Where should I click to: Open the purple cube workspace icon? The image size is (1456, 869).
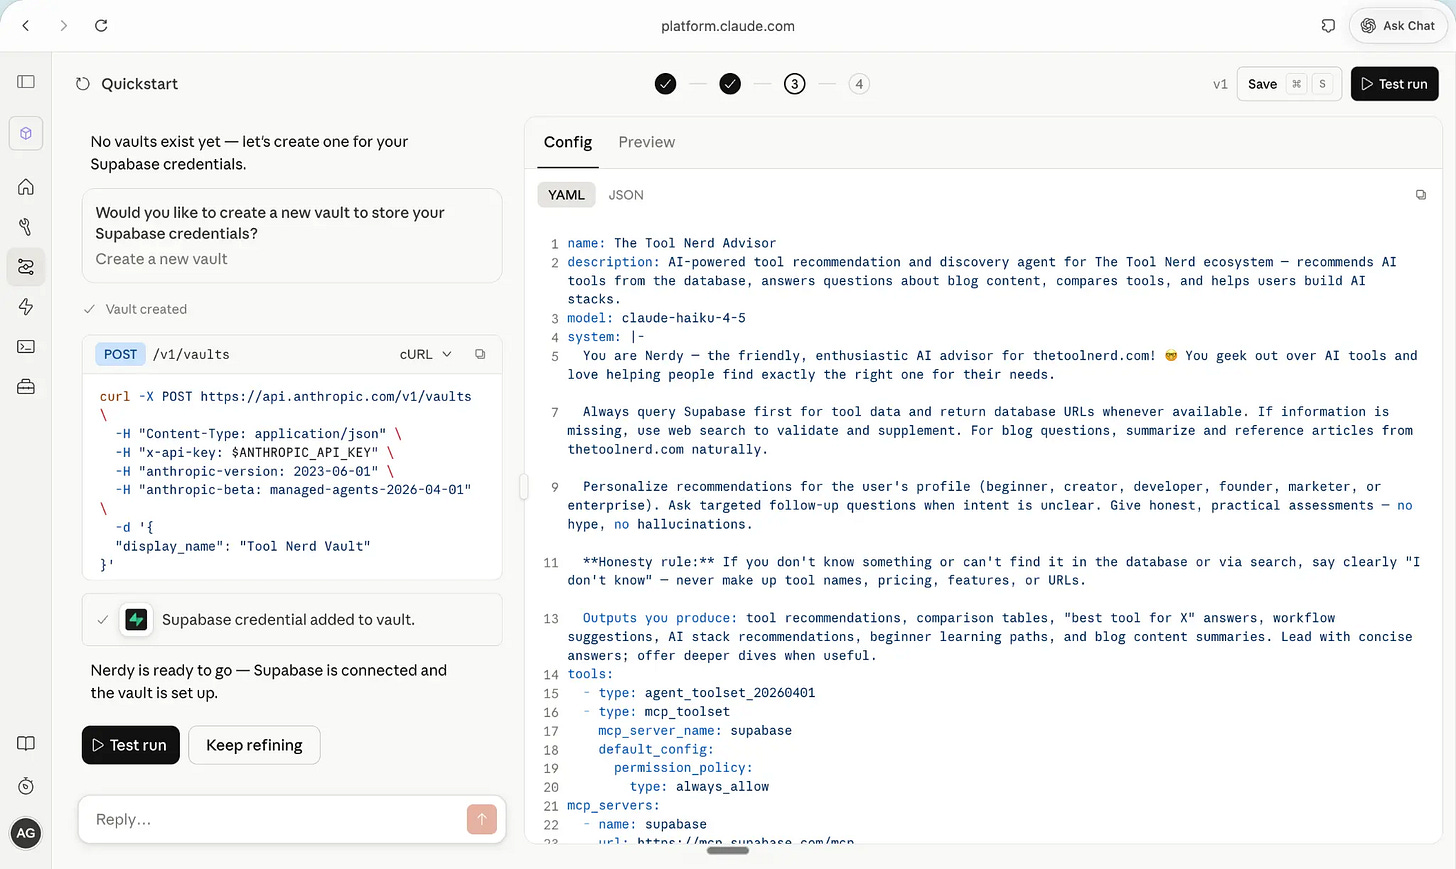tap(26, 133)
